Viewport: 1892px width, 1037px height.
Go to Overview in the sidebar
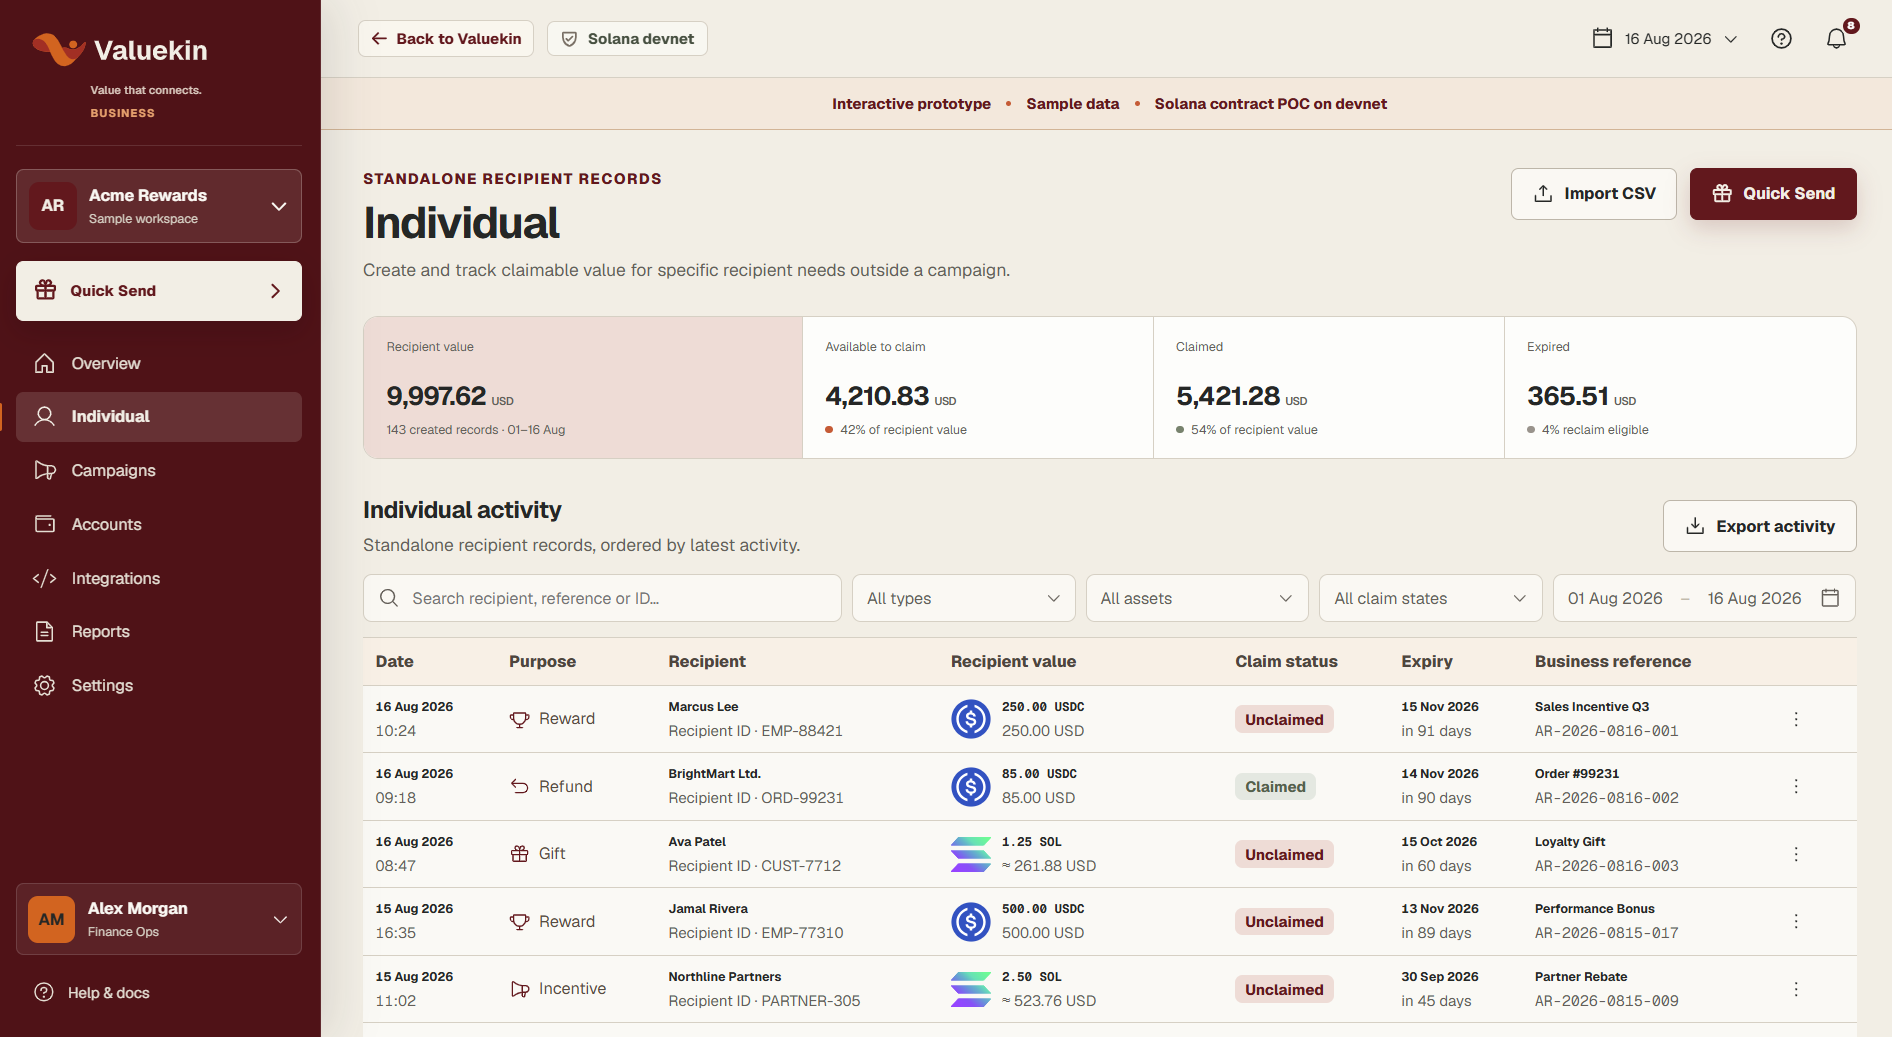(x=159, y=363)
